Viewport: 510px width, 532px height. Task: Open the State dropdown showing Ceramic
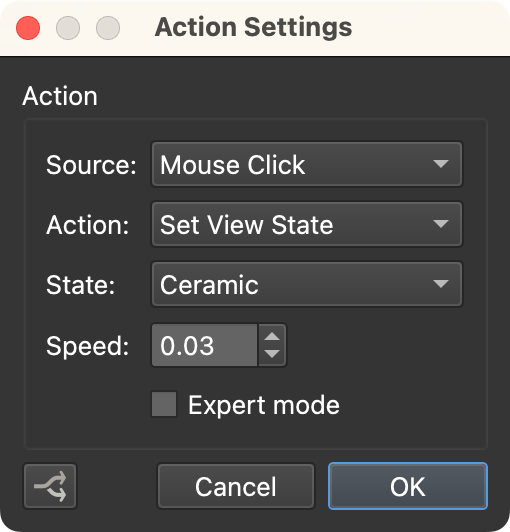(x=307, y=284)
